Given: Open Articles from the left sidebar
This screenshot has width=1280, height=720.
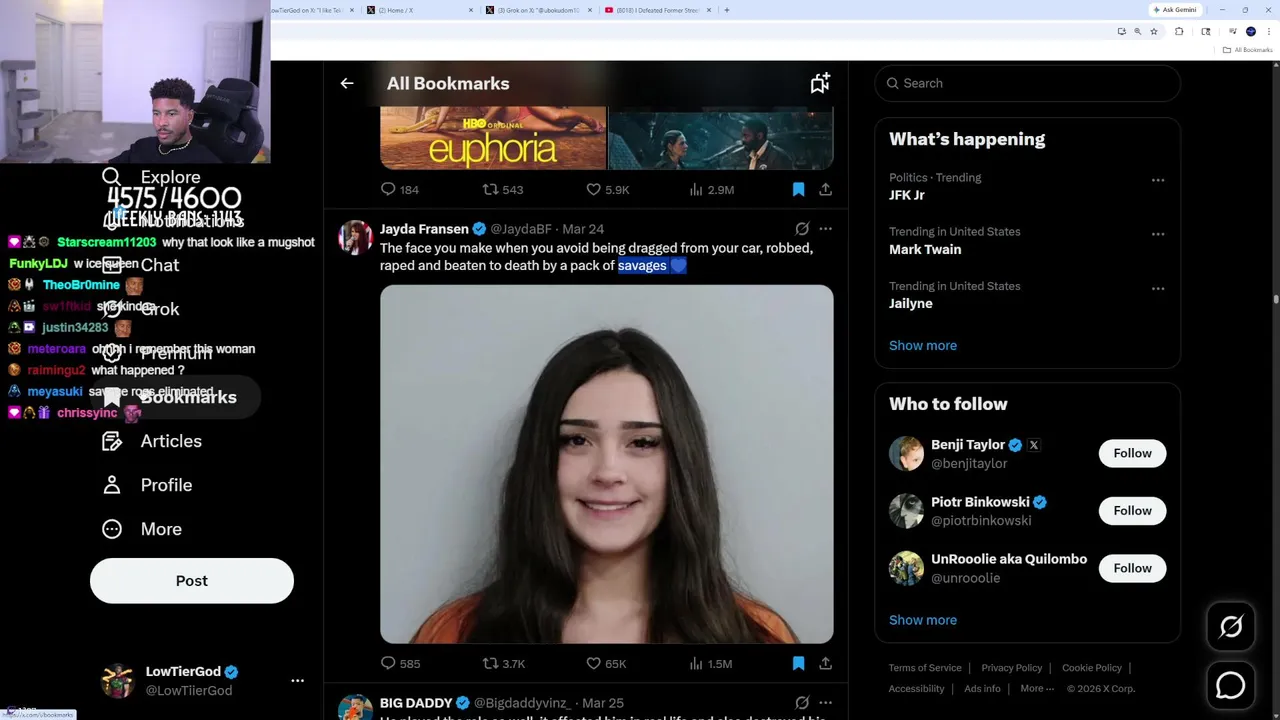Looking at the screenshot, I should [x=151, y=441].
